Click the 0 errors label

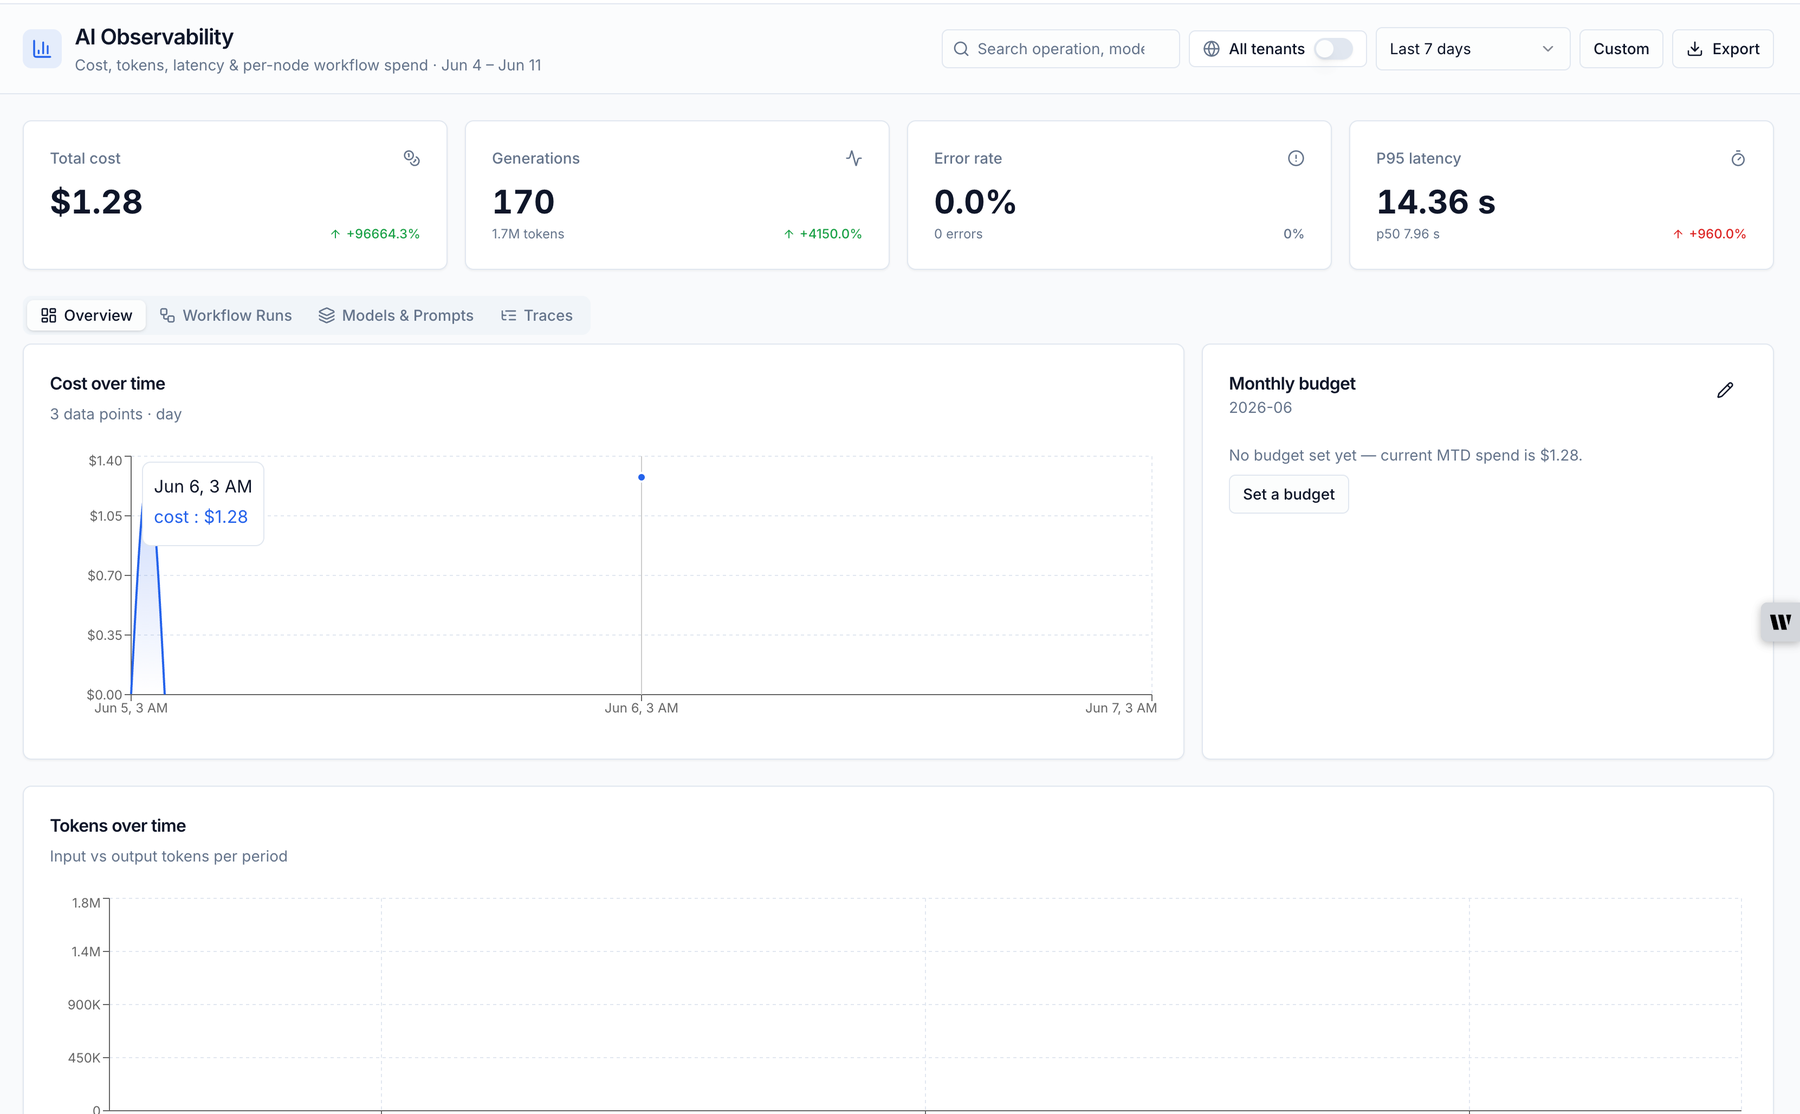point(958,234)
